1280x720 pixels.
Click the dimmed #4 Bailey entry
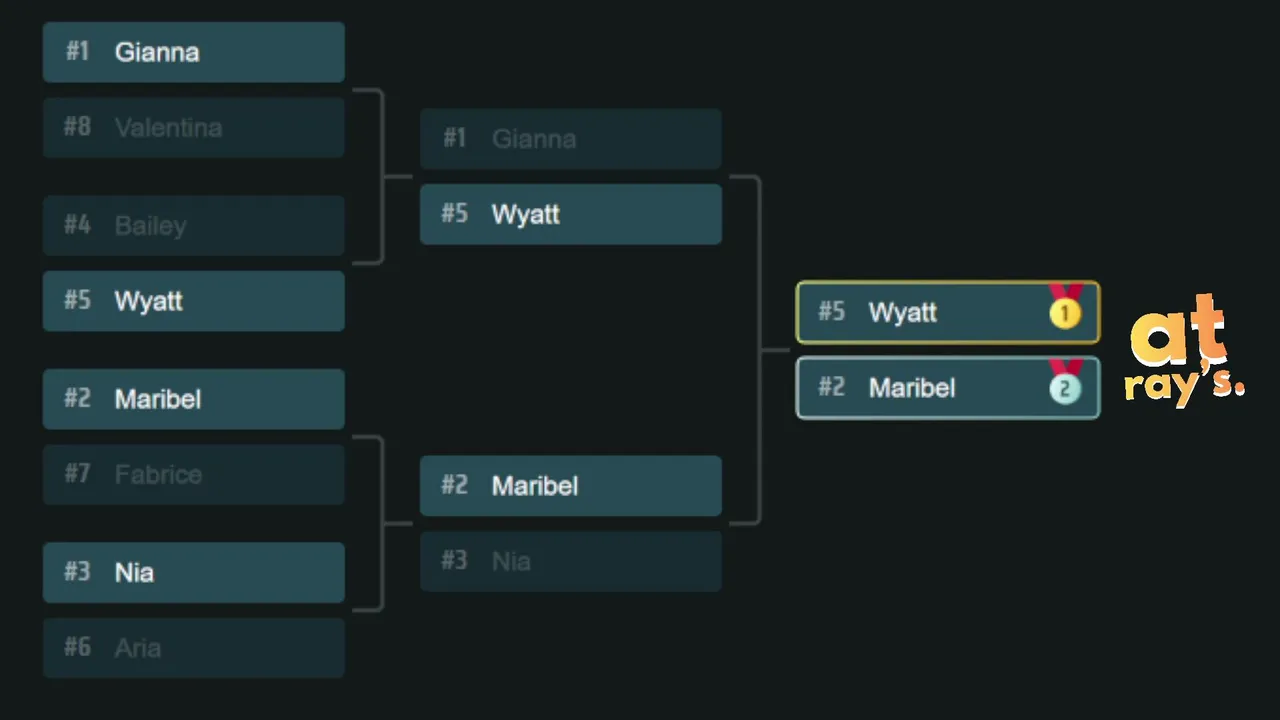click(x=193, y=225)
